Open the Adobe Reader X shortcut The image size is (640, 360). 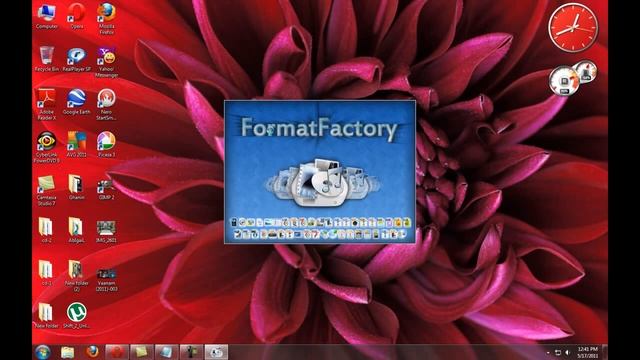(47, 104)
